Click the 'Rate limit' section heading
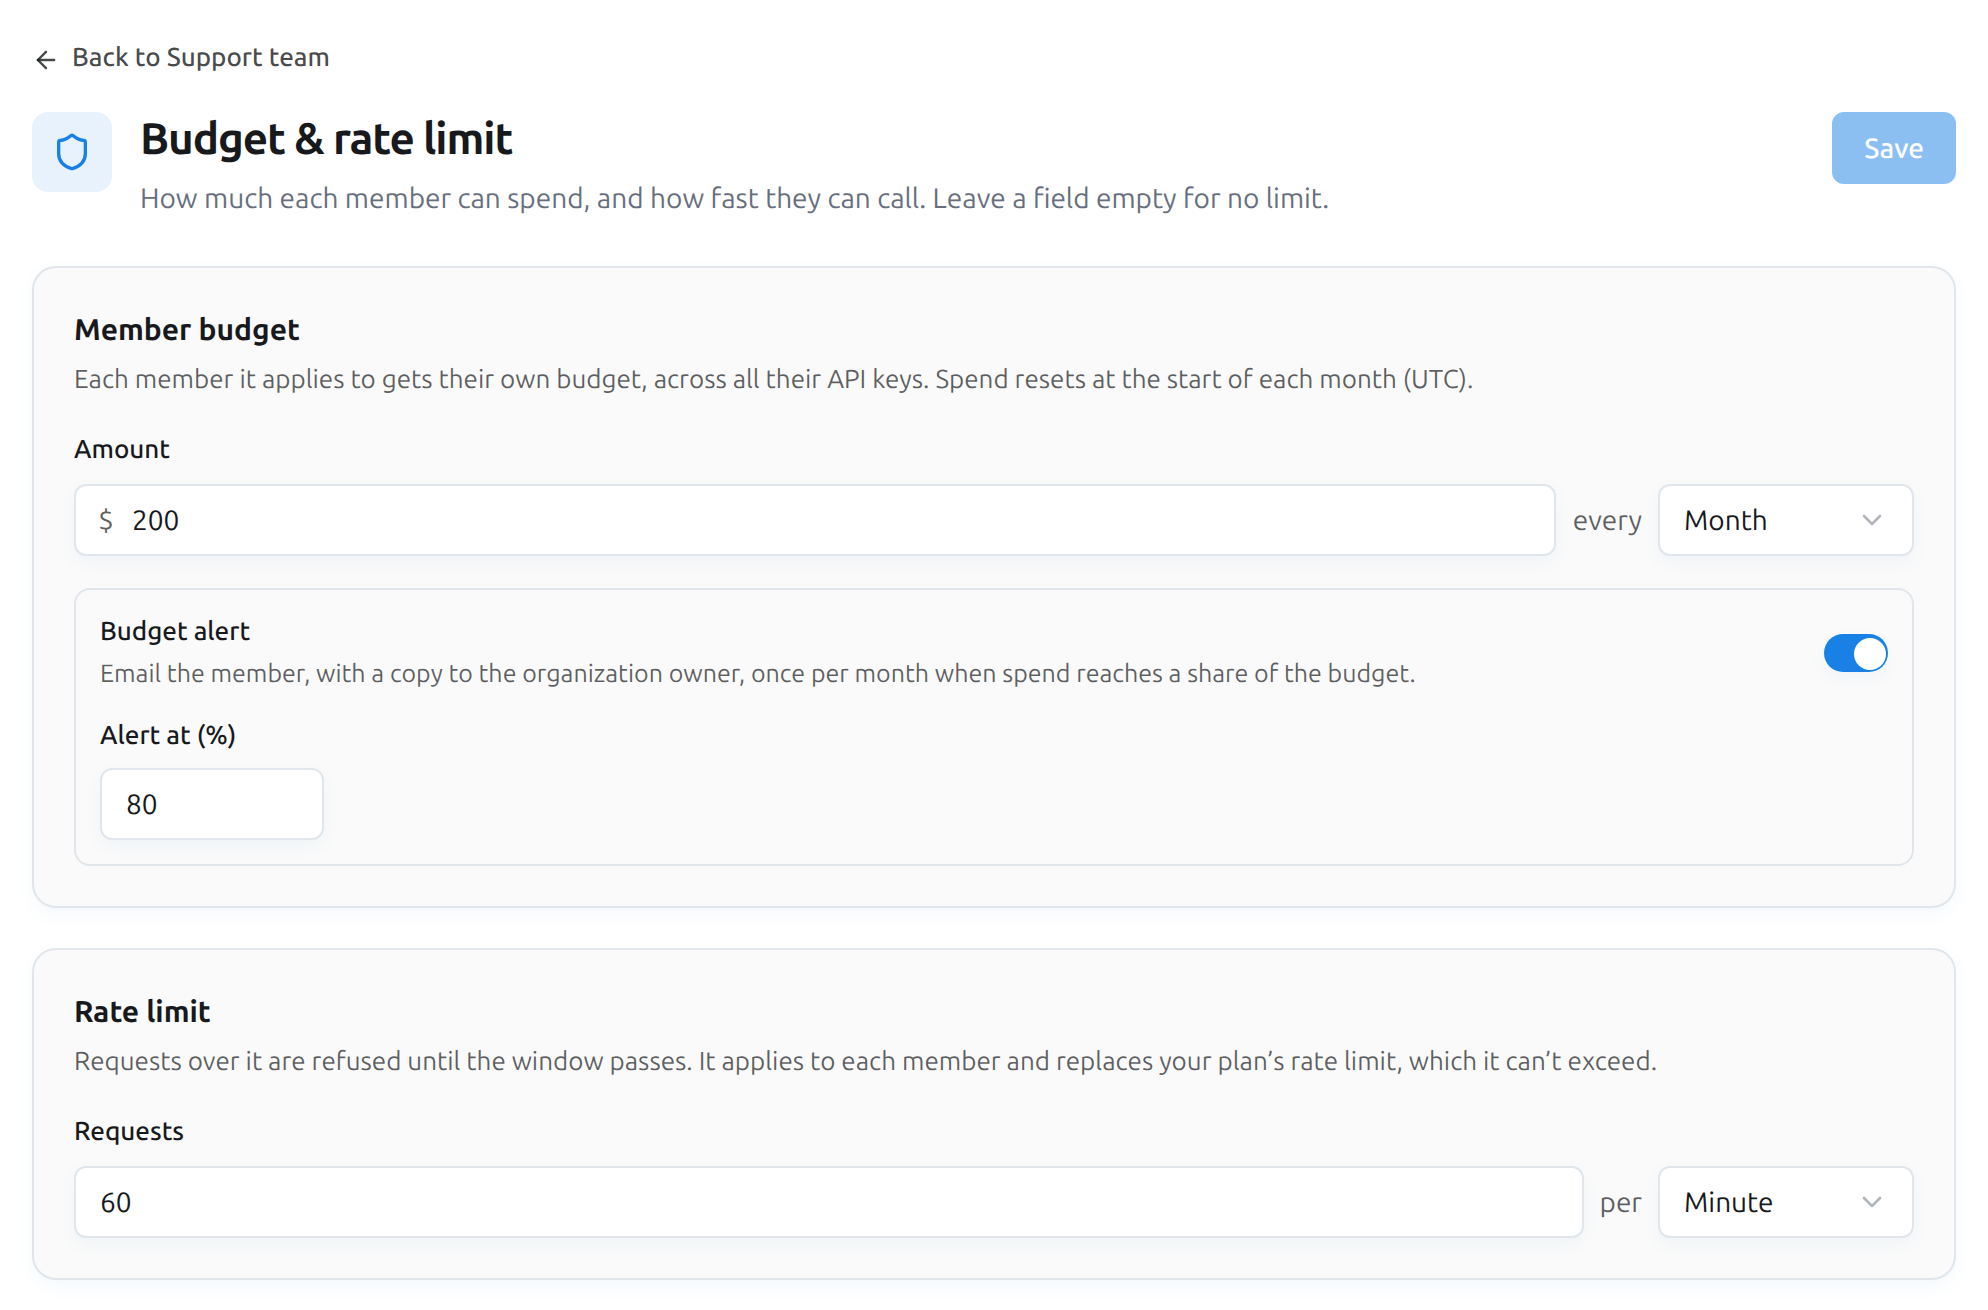Image resolution: width=1988 pixels, height=1310 pixels. (x=142, y=1011)
